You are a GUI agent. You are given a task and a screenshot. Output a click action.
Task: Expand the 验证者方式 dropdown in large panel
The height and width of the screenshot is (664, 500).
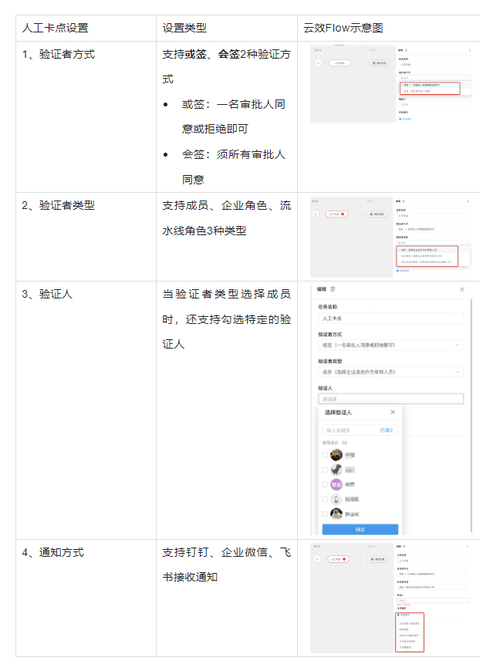pos(390,345)
